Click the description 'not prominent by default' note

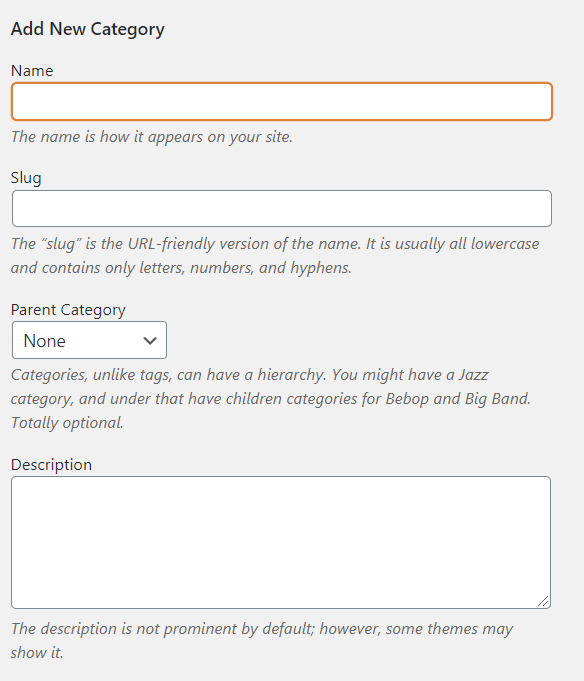(x=262, y=629)
